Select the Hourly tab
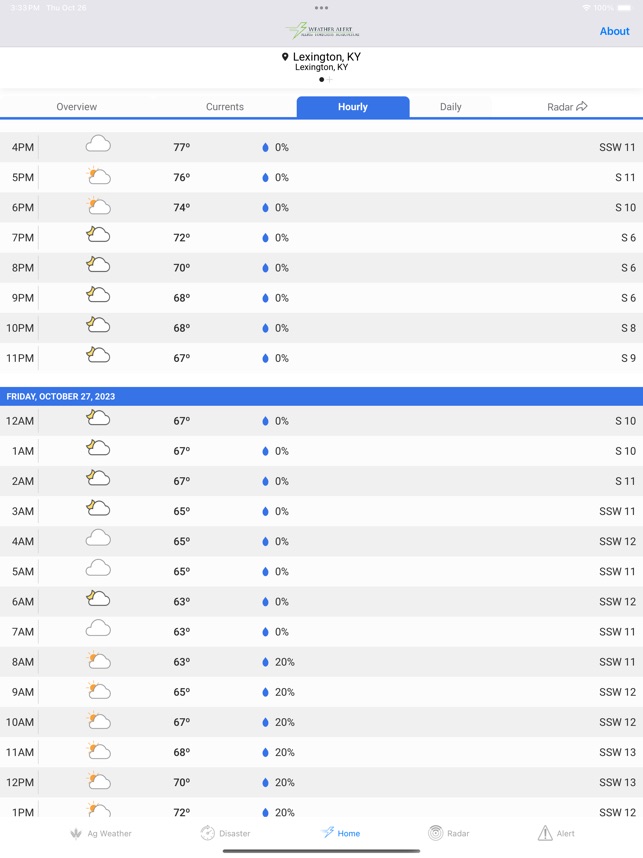 353,107
